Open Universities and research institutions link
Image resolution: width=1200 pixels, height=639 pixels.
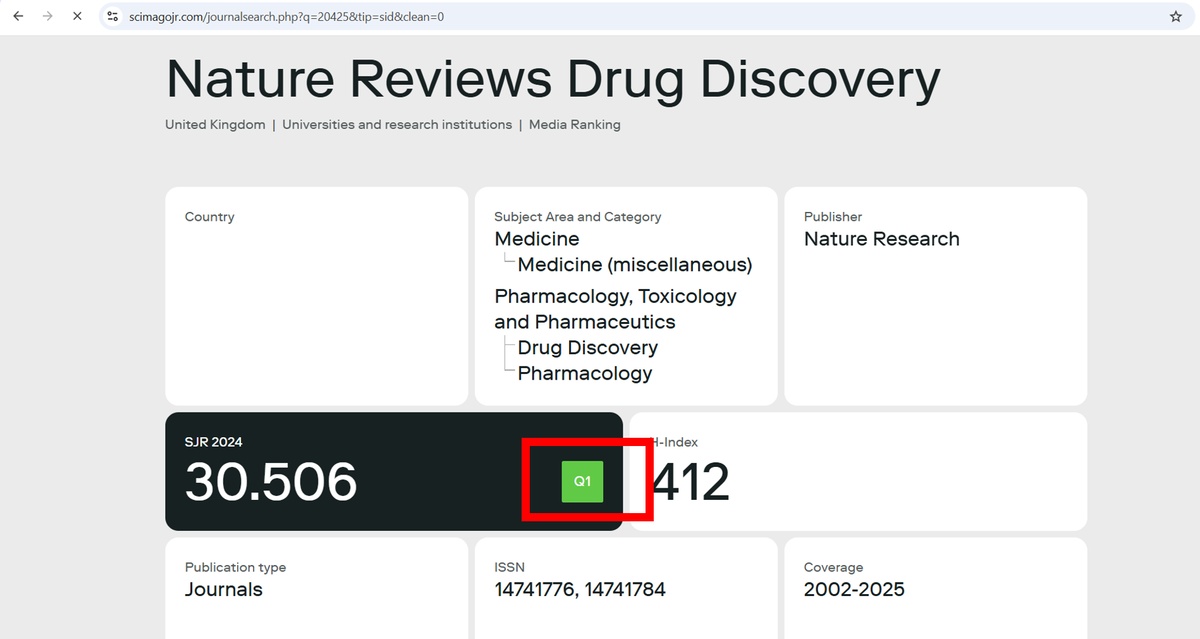(x=397, y=125)
